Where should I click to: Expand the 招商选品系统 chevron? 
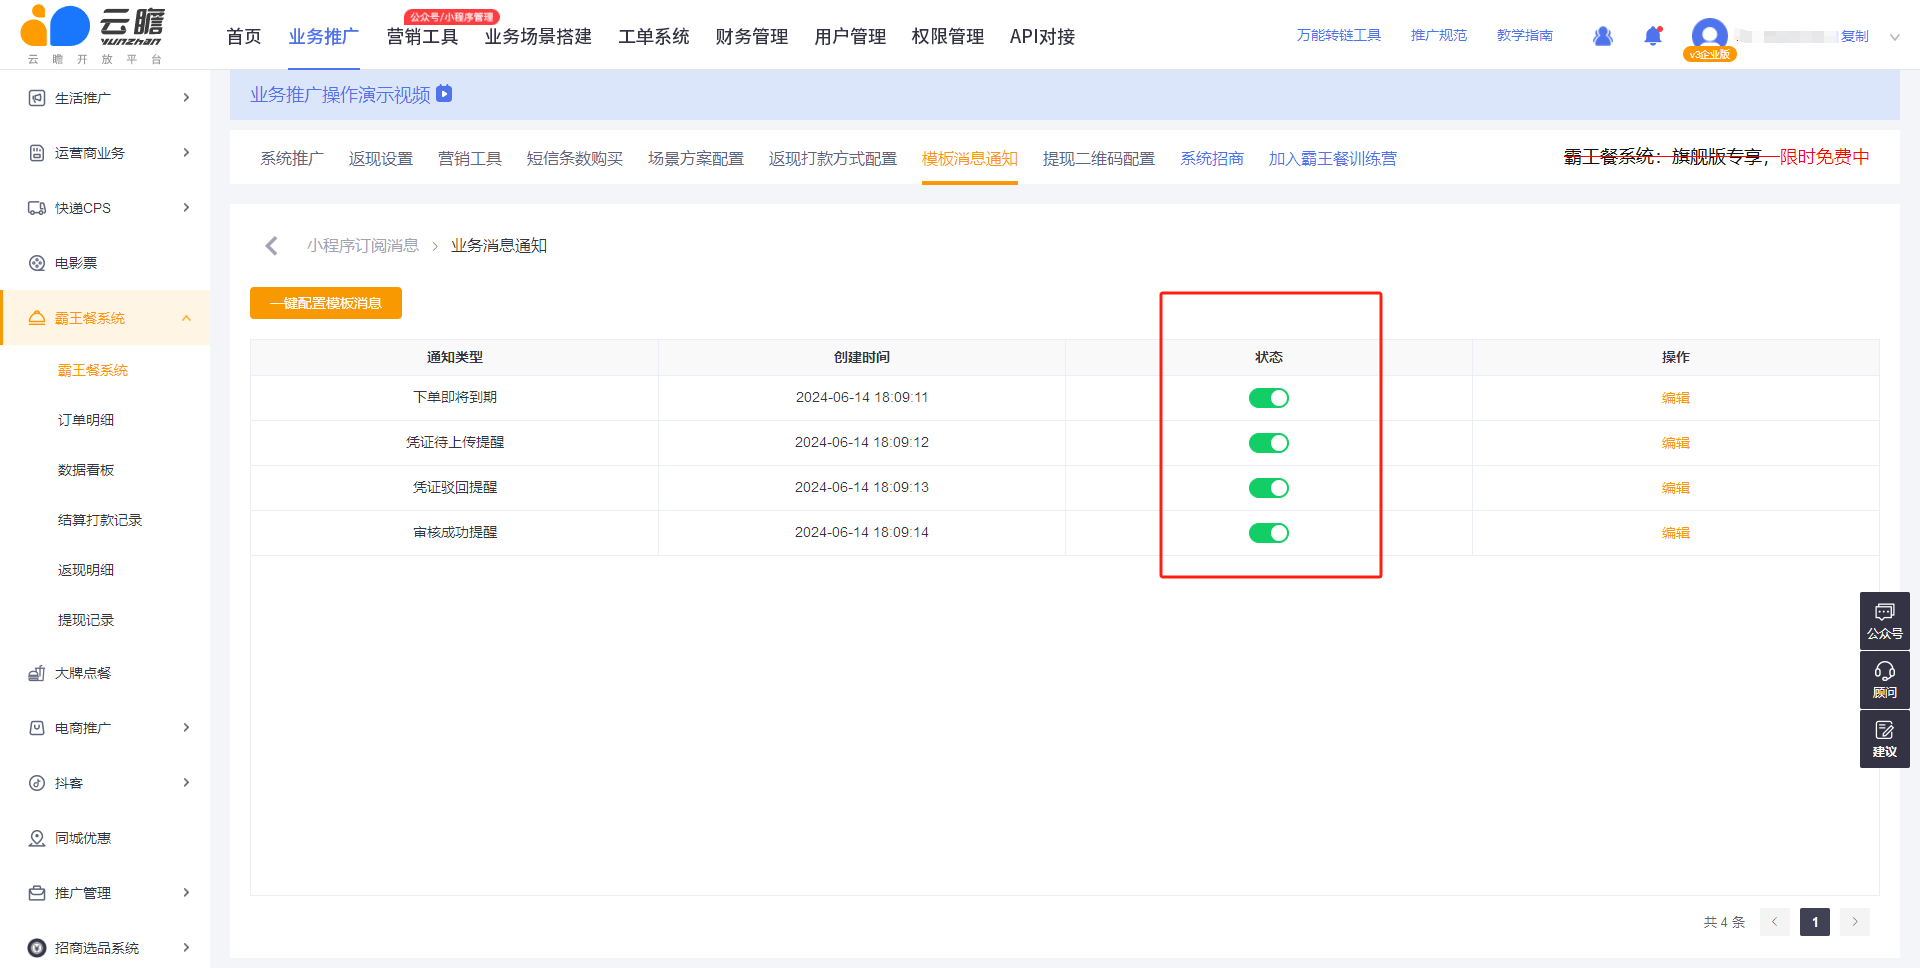pos(186,947)
